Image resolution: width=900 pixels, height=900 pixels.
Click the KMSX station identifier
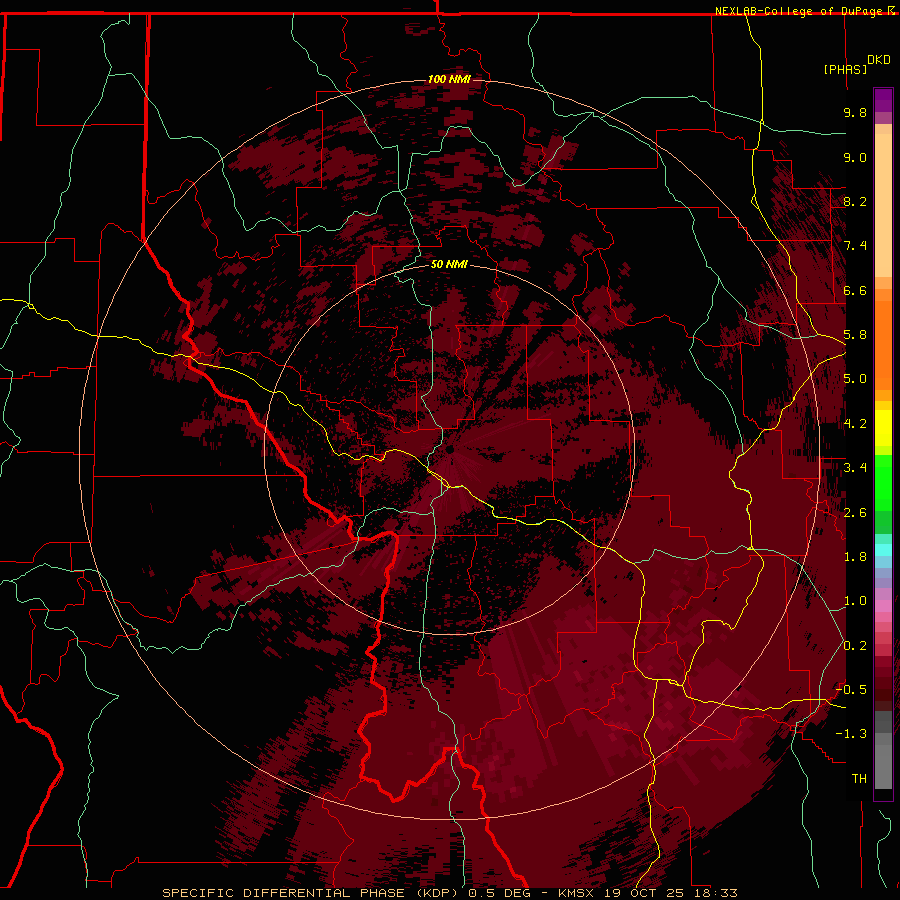[578, 893]
